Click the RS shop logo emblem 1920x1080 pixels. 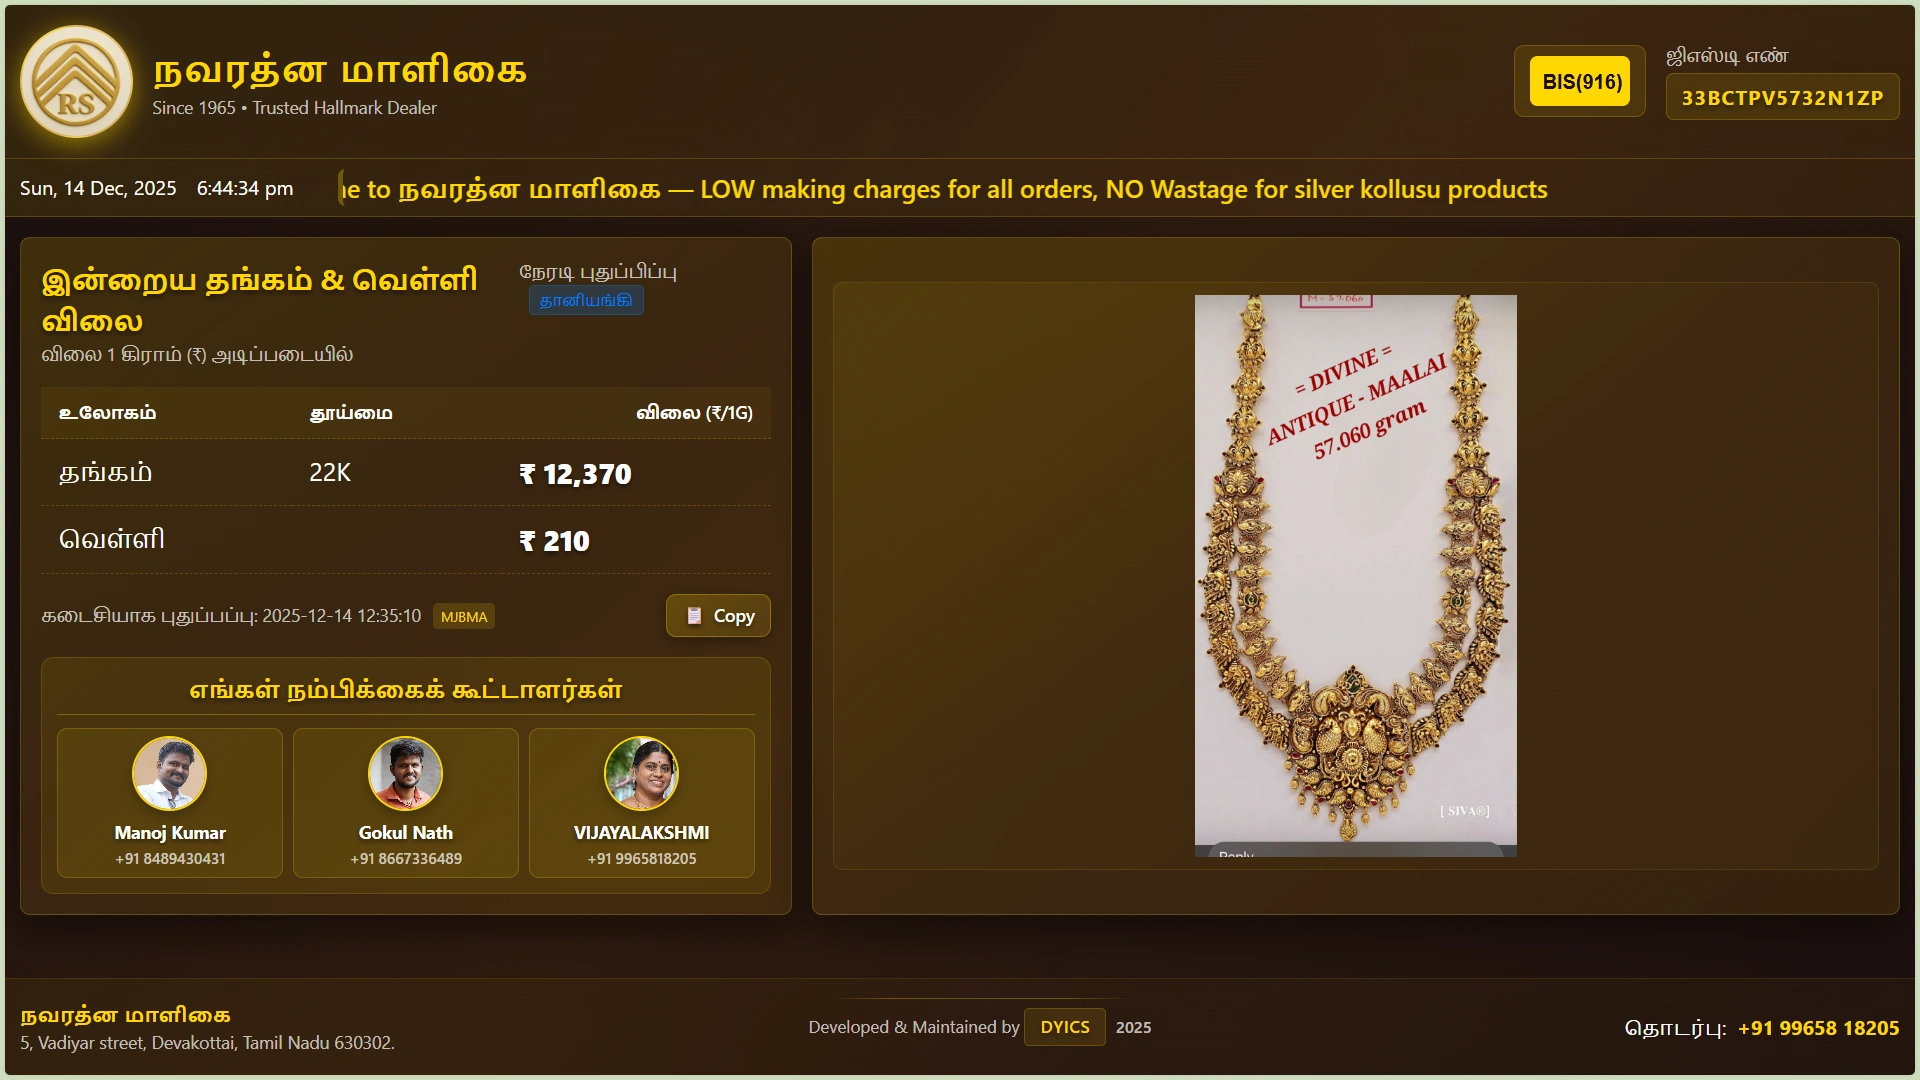pos(76,81)
